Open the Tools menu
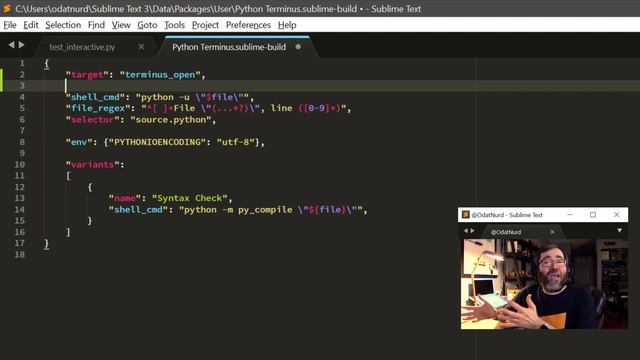The width and height of the screenshot is (640, 360). [174, 25]
